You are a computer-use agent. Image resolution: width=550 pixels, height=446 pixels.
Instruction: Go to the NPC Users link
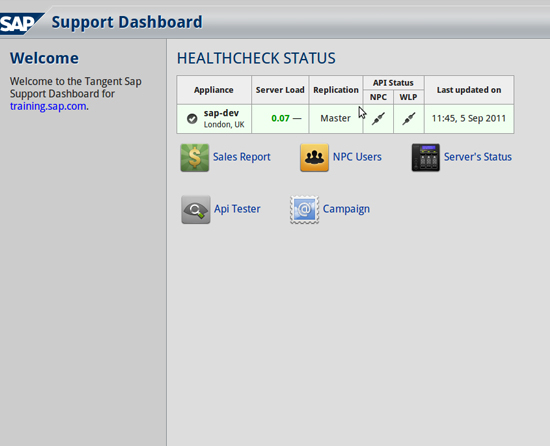tap(357, 157)
